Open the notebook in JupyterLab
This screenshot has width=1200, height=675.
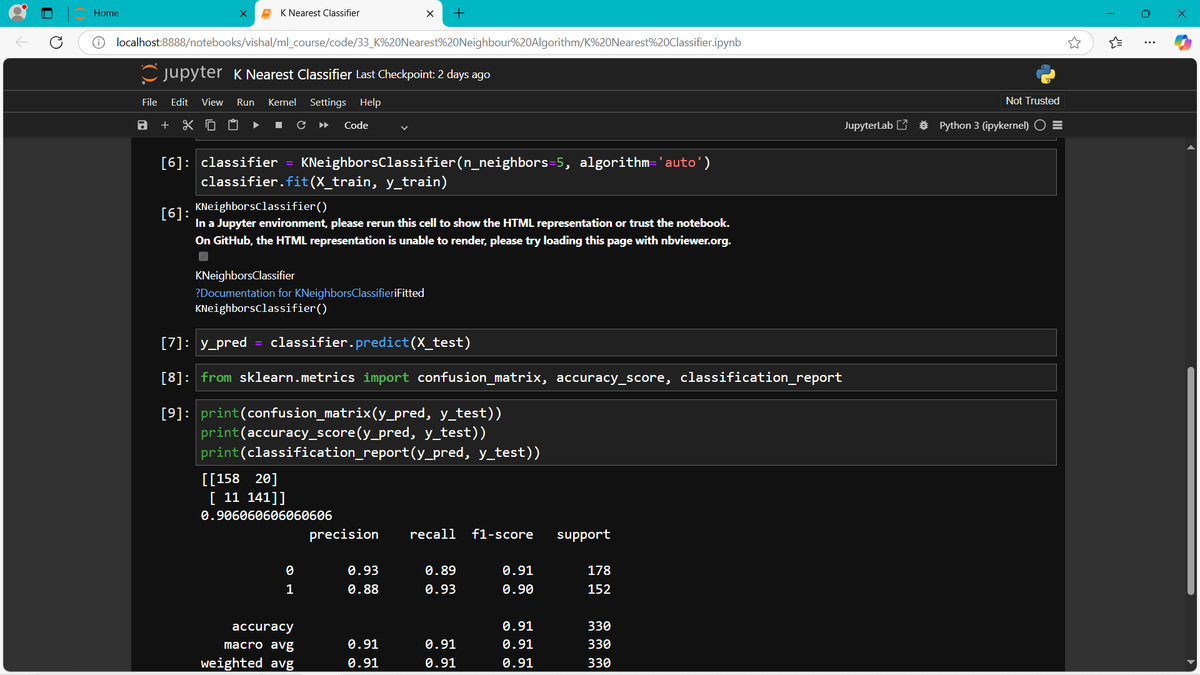(876, 126)
